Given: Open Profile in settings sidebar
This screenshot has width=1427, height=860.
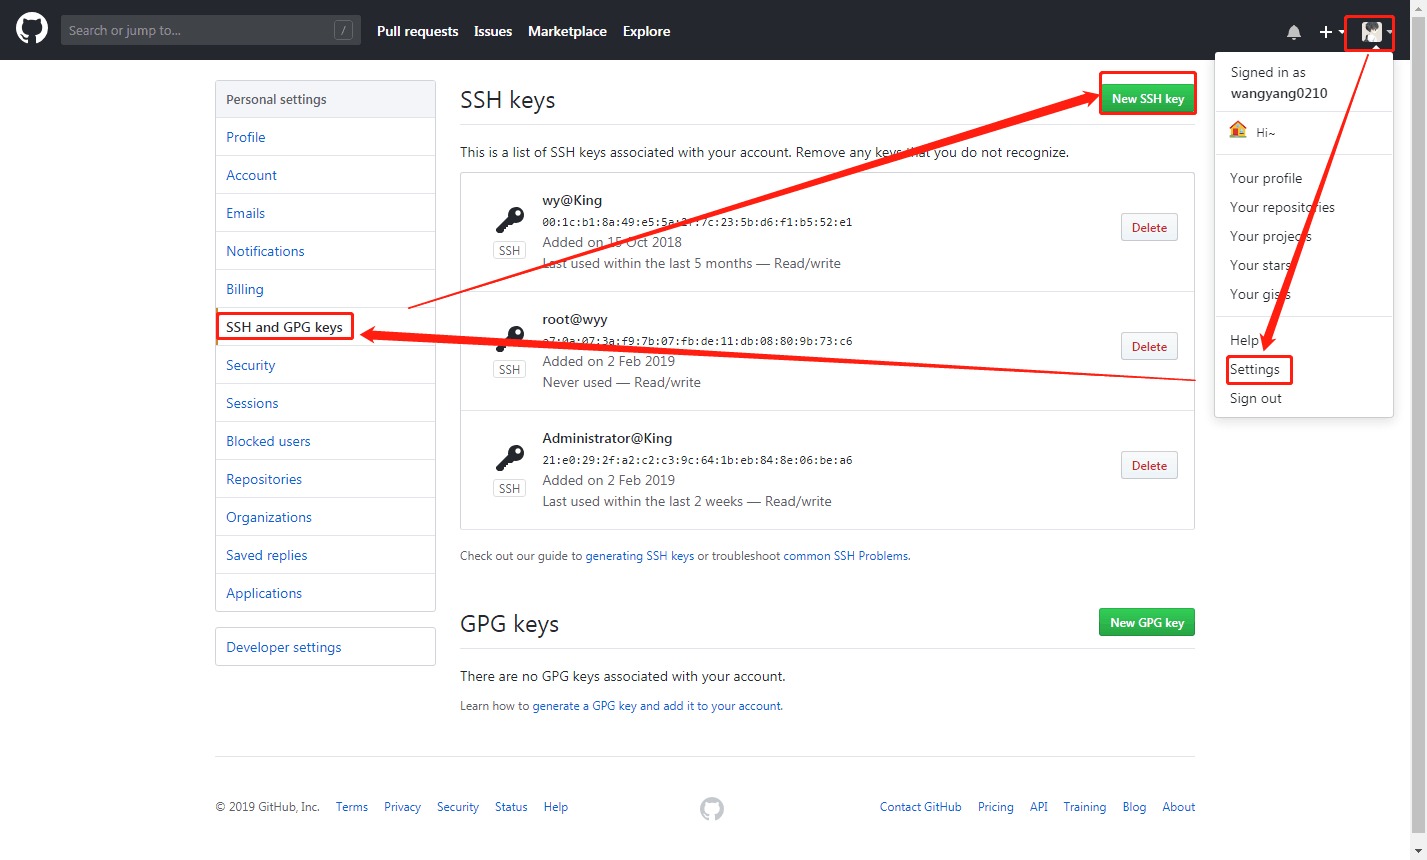Looking at the screenshot, I should tap(325, 137).
